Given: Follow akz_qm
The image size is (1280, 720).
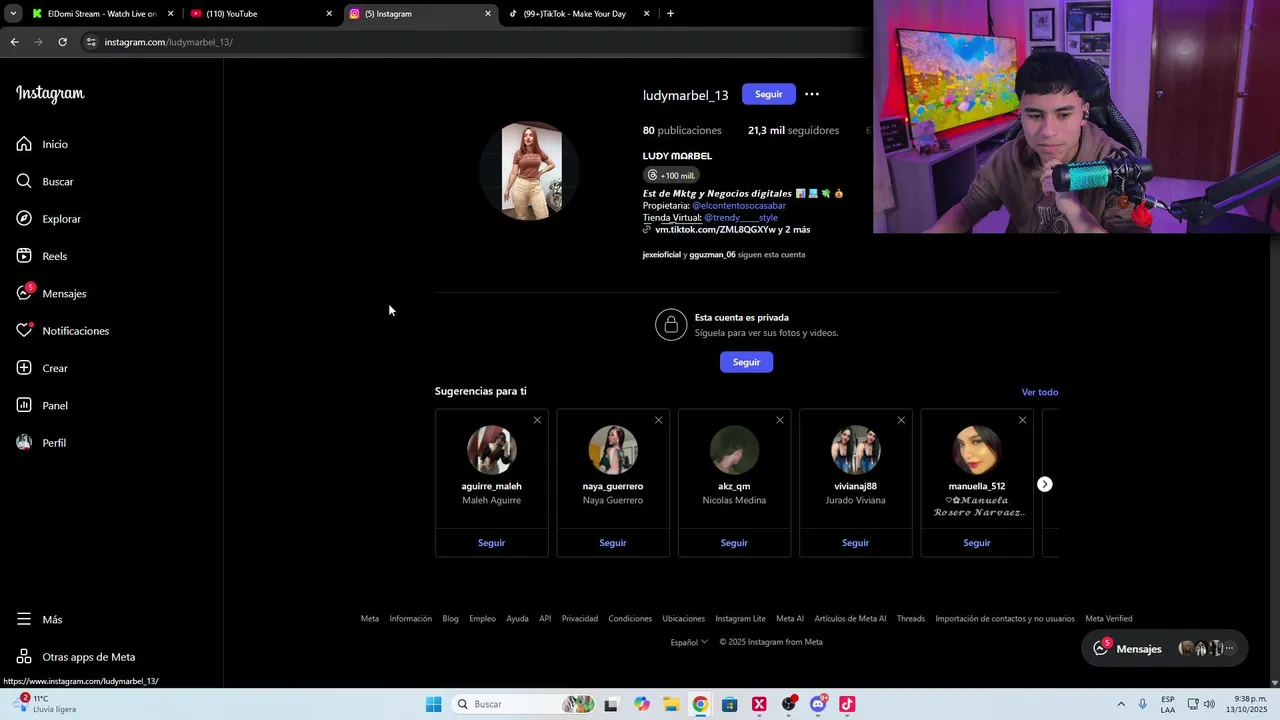Looking at the screenshot, I should 734,543.
